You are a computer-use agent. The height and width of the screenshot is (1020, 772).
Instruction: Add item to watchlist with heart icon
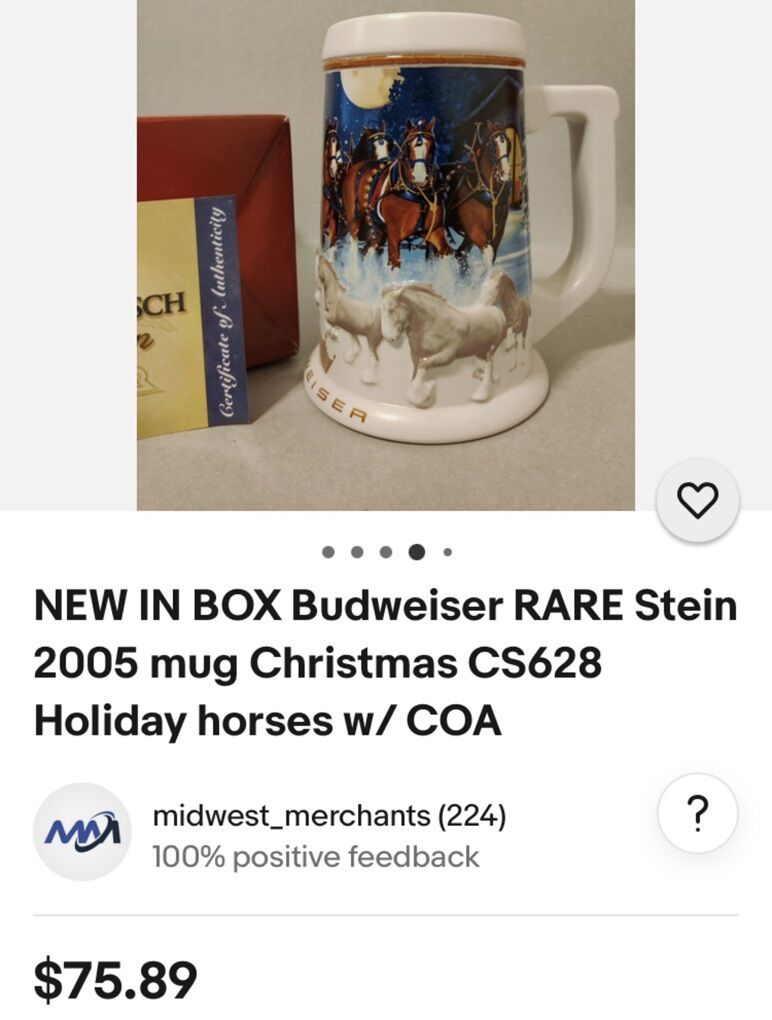click(x=697, y=500)
